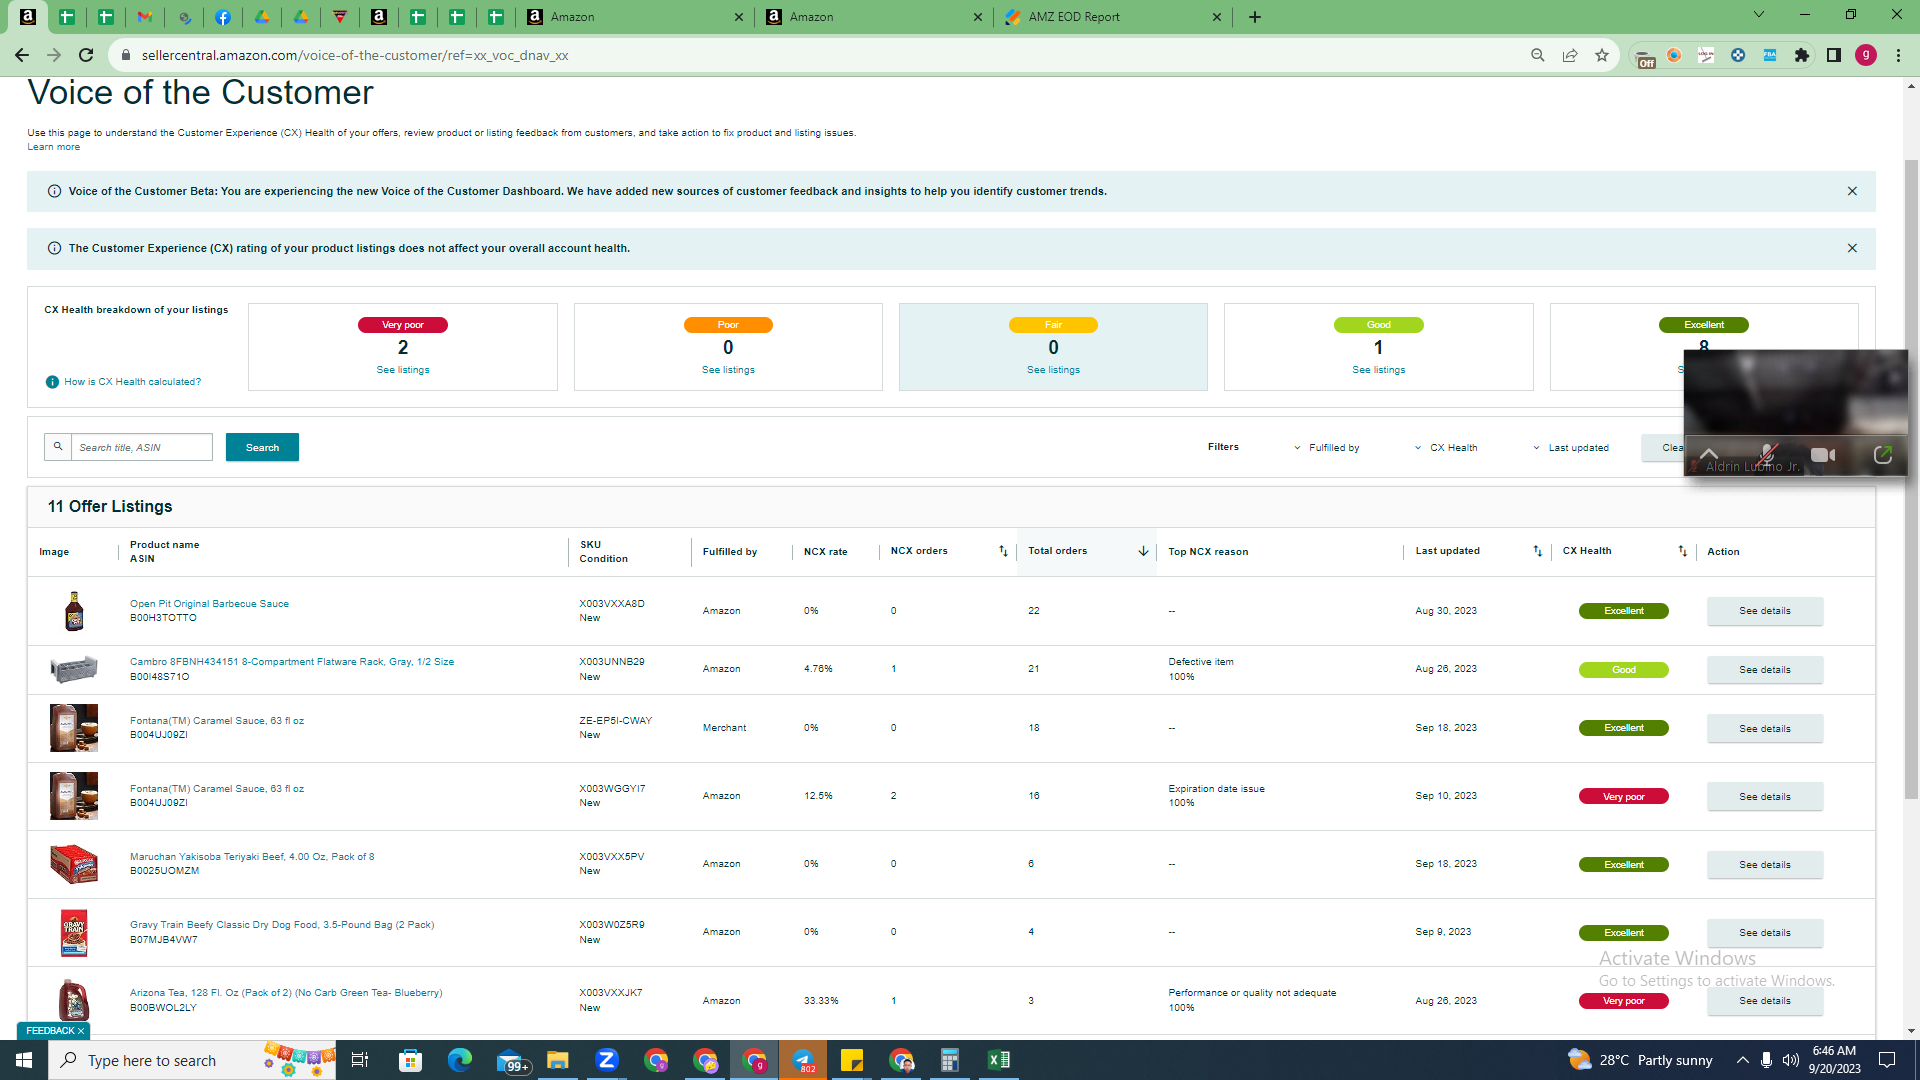This screenshot has height=1080, width=1920.
Task: Open File Explorer from the taskbar
Action: (x=558, y=1060)
